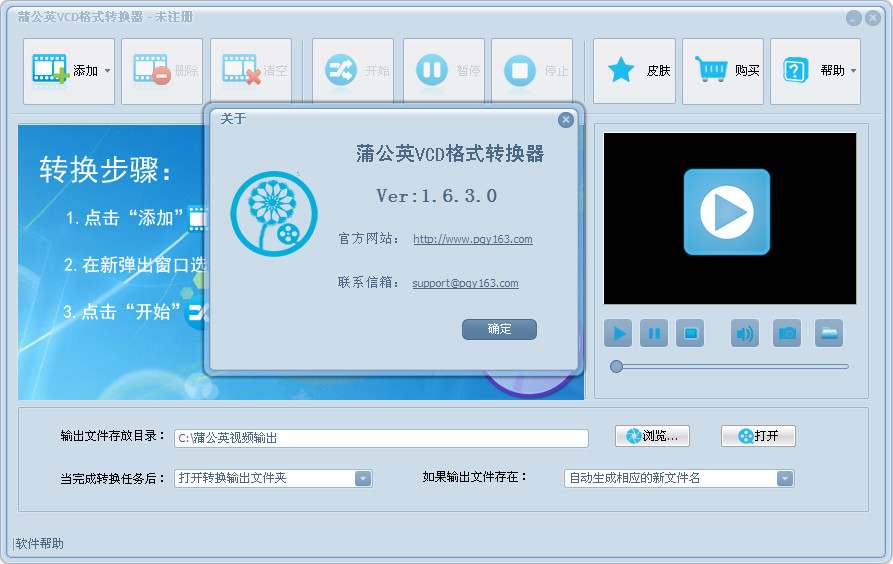Click the large play icon in preview
The height and width of the screenshot is (564, 893).
click(x=727, y=212)
